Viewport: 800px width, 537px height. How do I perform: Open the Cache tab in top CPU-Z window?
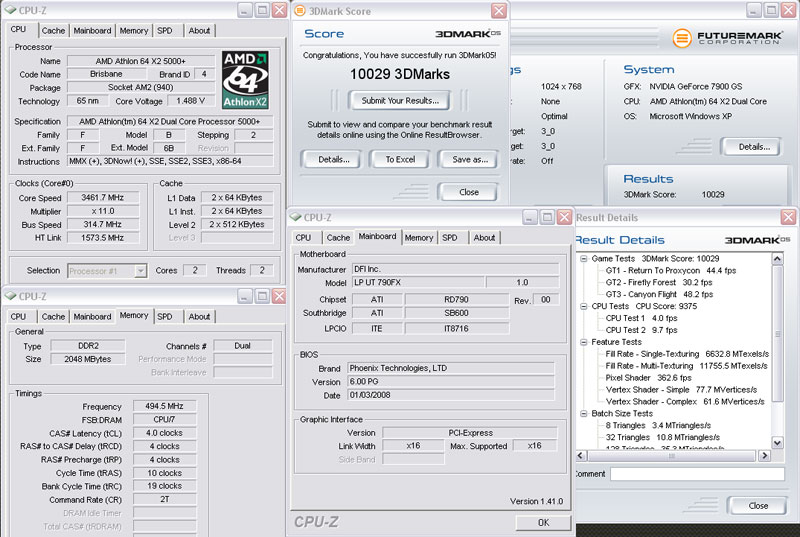click(53, 31)
